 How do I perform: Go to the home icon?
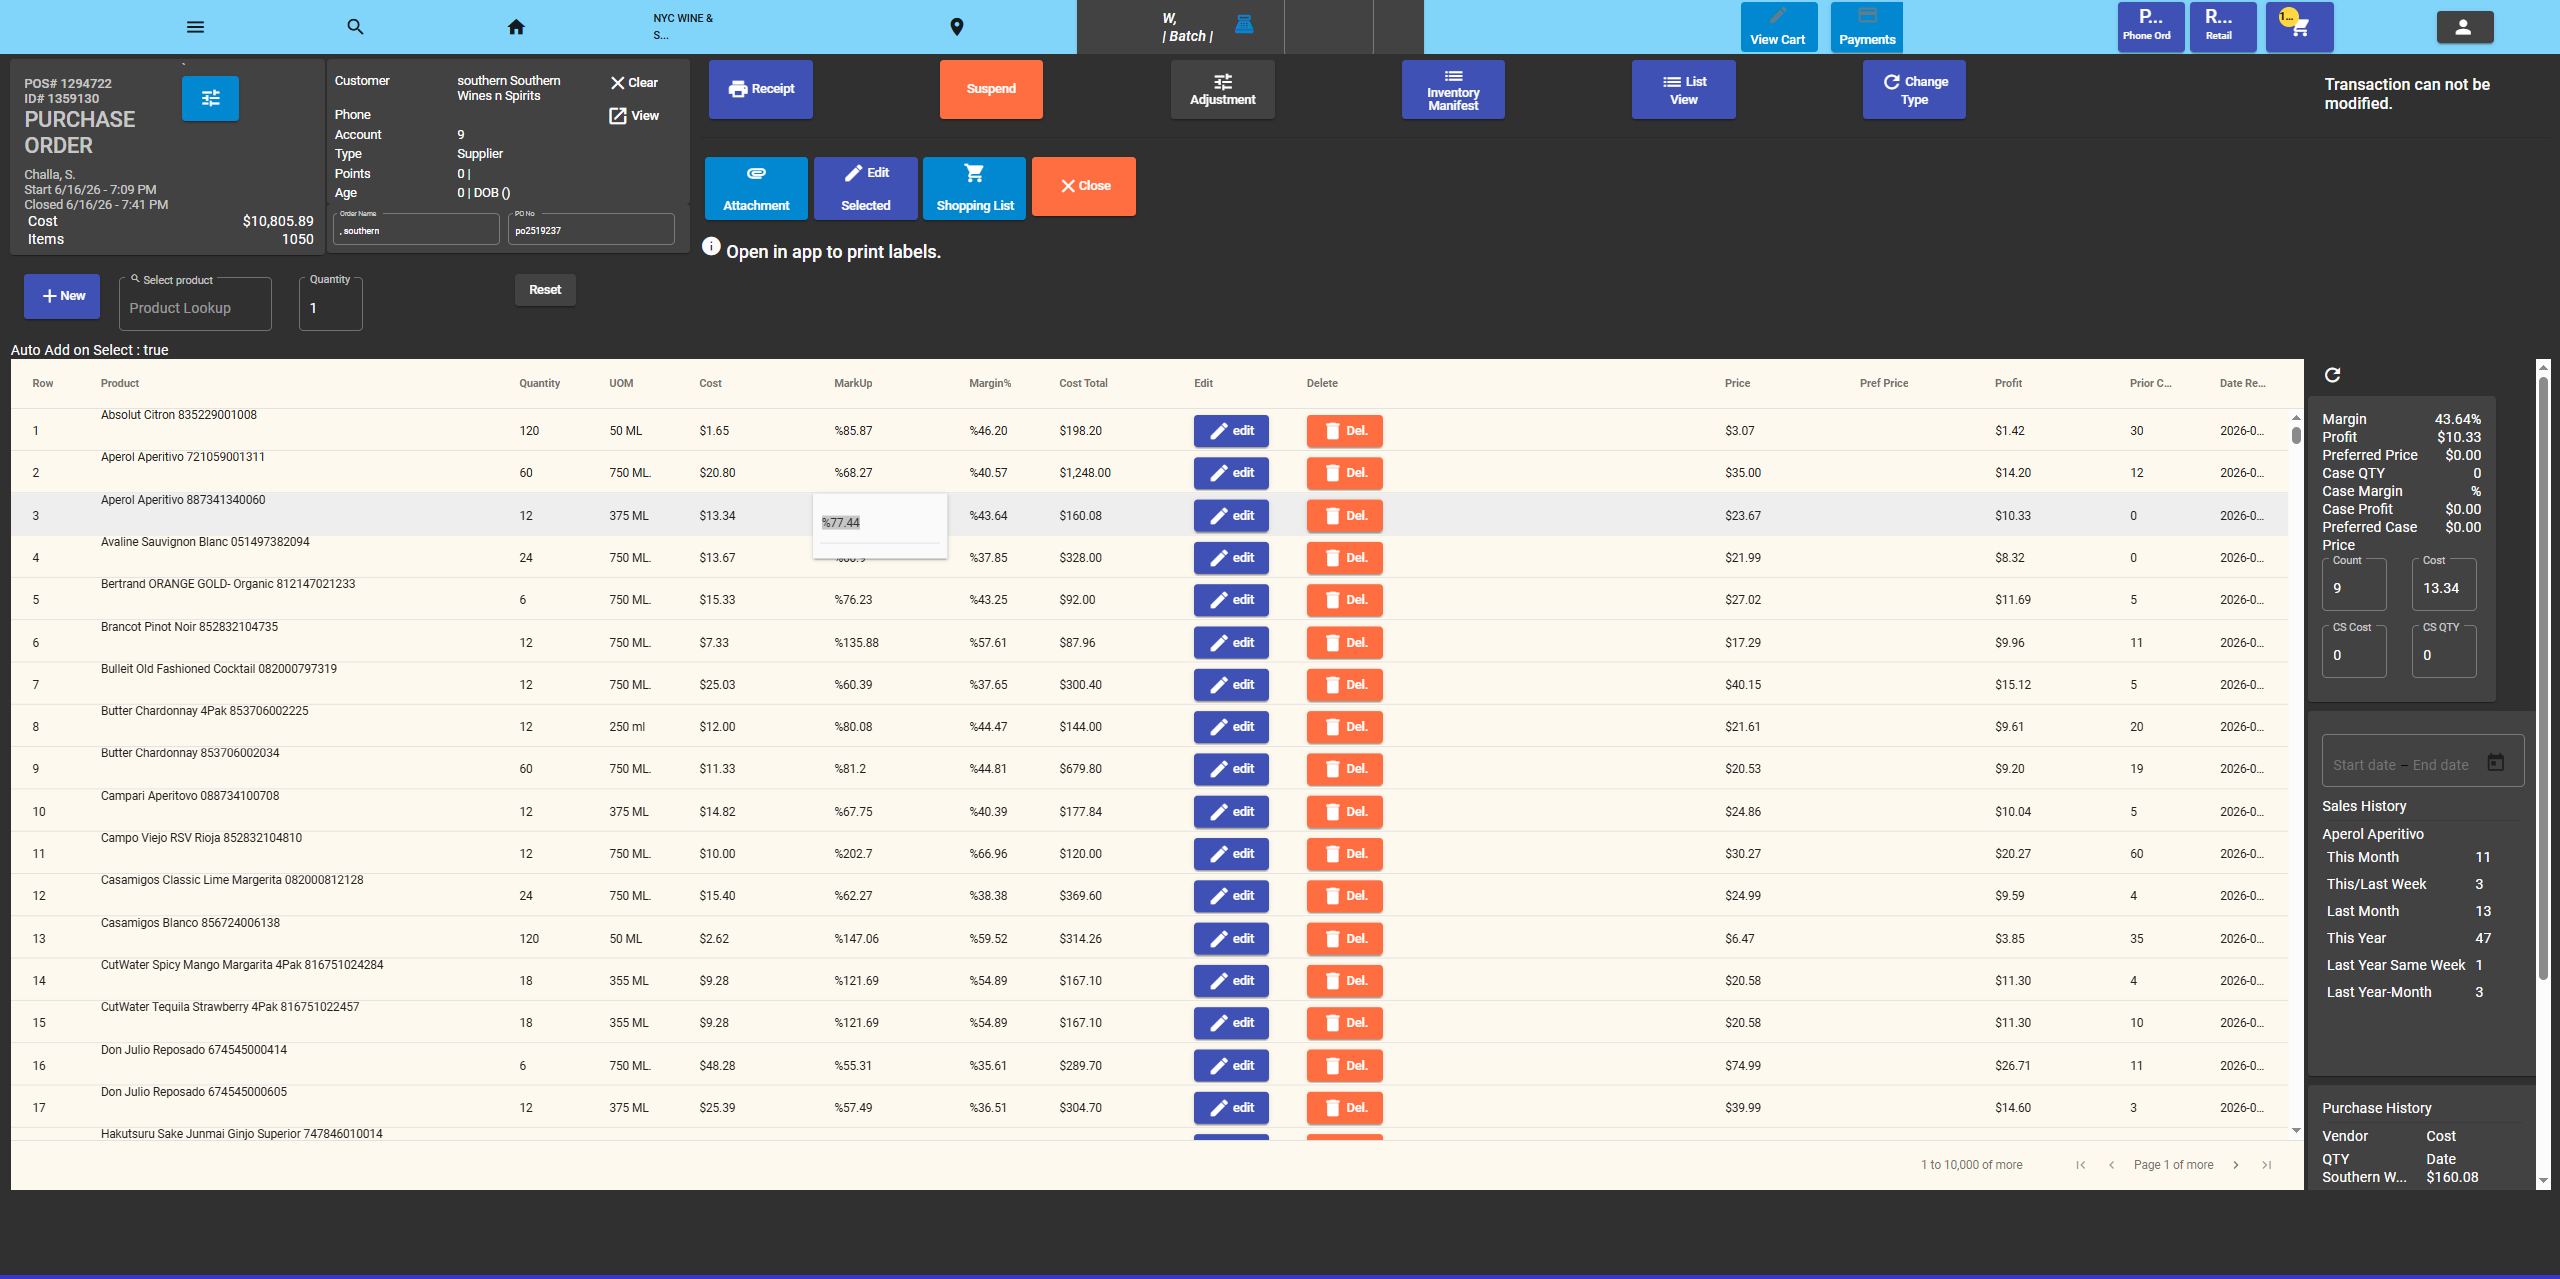click(x=516, y=27)
